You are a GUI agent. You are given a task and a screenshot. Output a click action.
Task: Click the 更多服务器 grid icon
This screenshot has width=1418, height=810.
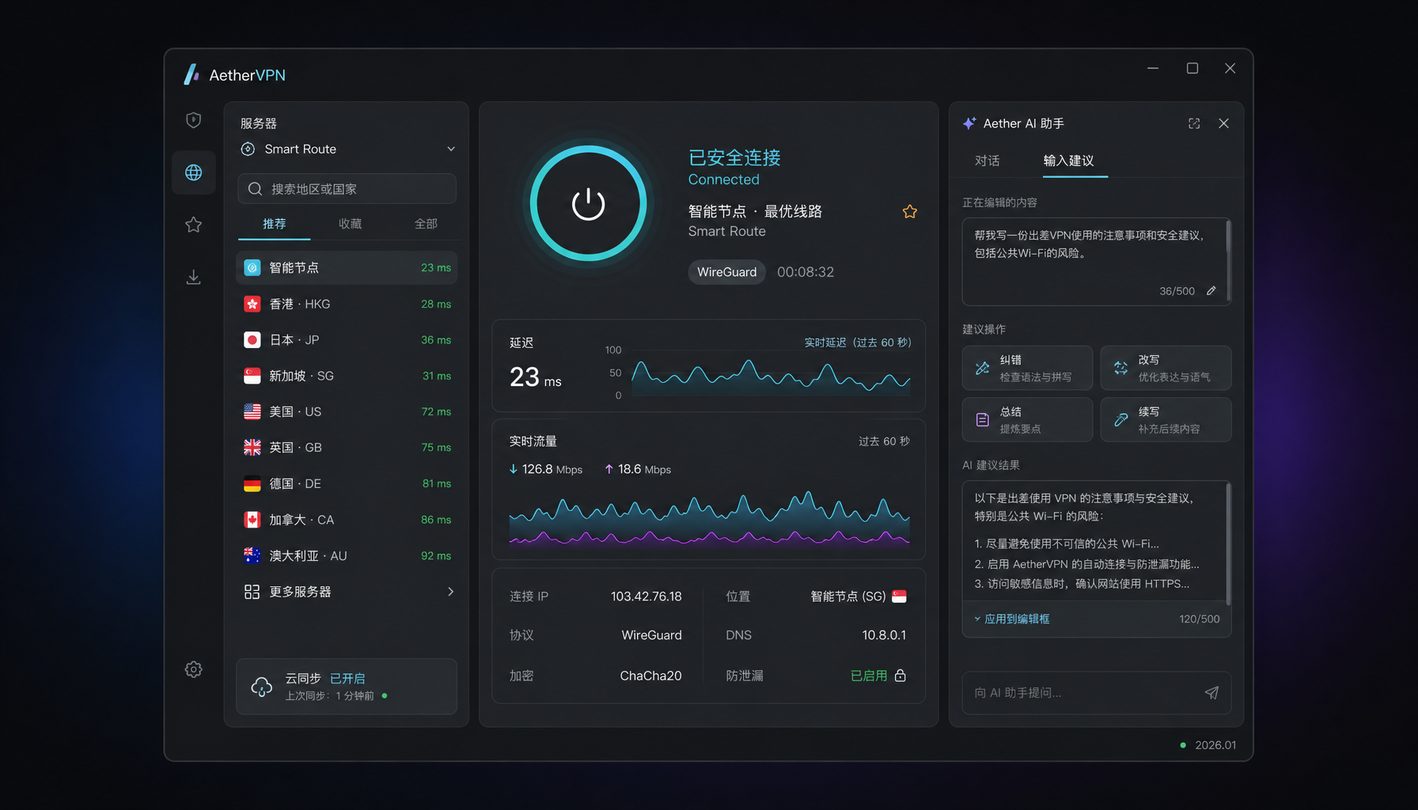(252, 592)
